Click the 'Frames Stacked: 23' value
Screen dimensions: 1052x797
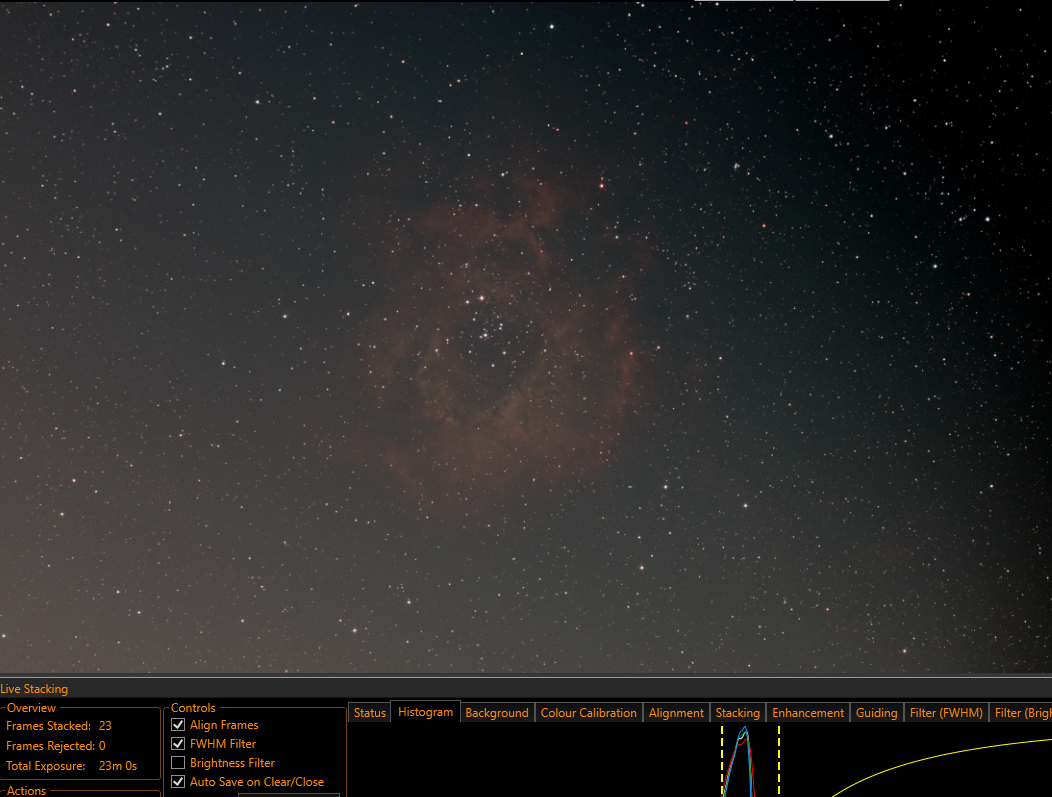(x=105, y=726)
